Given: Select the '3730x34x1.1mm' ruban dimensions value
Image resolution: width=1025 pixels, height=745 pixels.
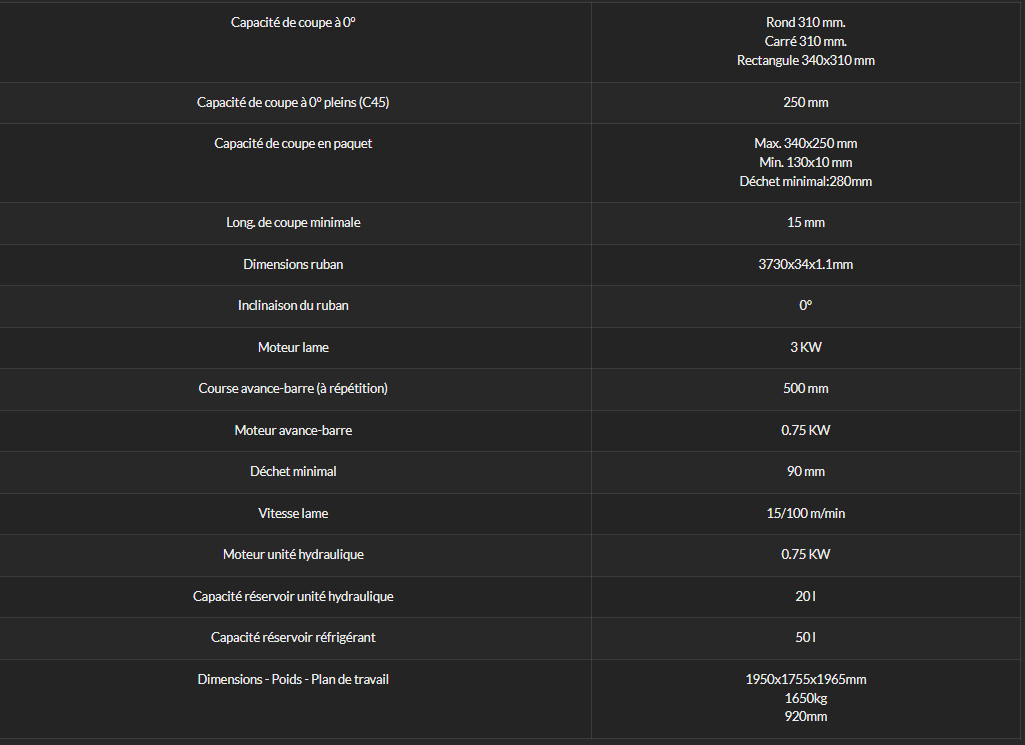Looking at the screenshot, I should pos(805,264).
